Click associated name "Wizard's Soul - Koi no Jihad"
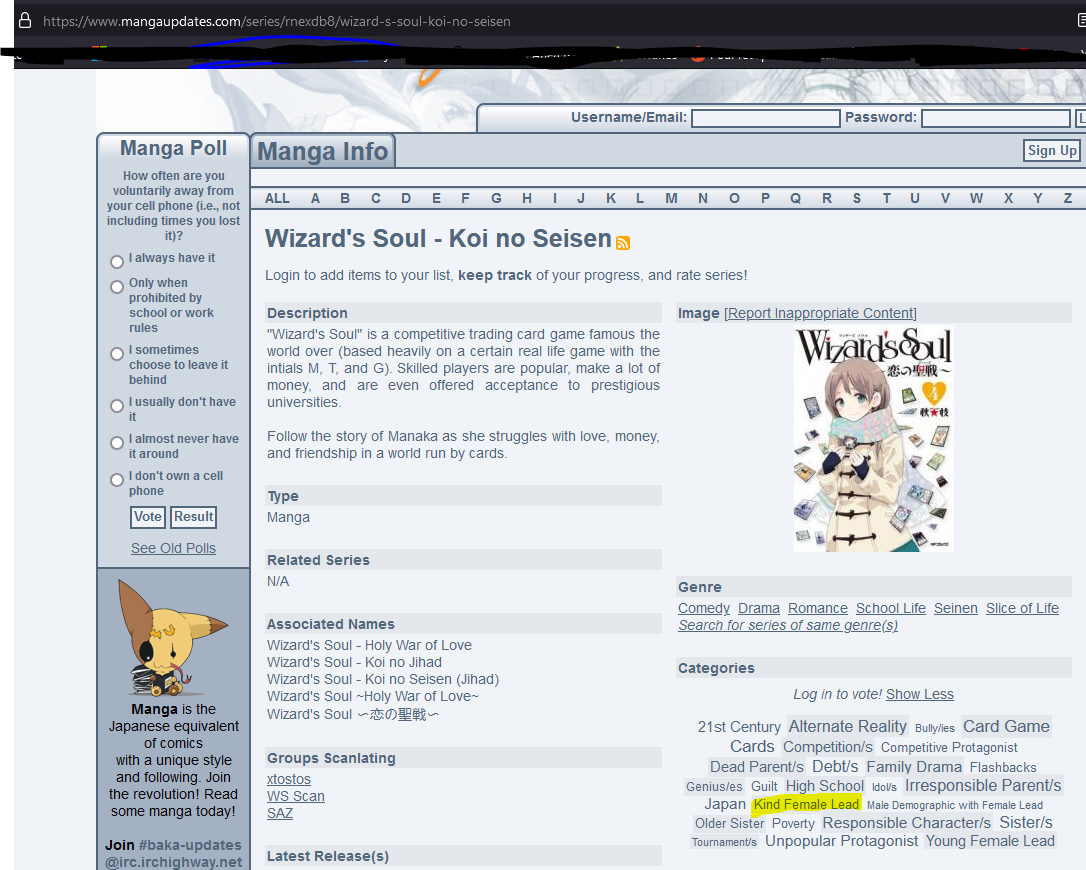Image resolution: width=1086 pixels, height=870 pixels. [x=354, y=662]
